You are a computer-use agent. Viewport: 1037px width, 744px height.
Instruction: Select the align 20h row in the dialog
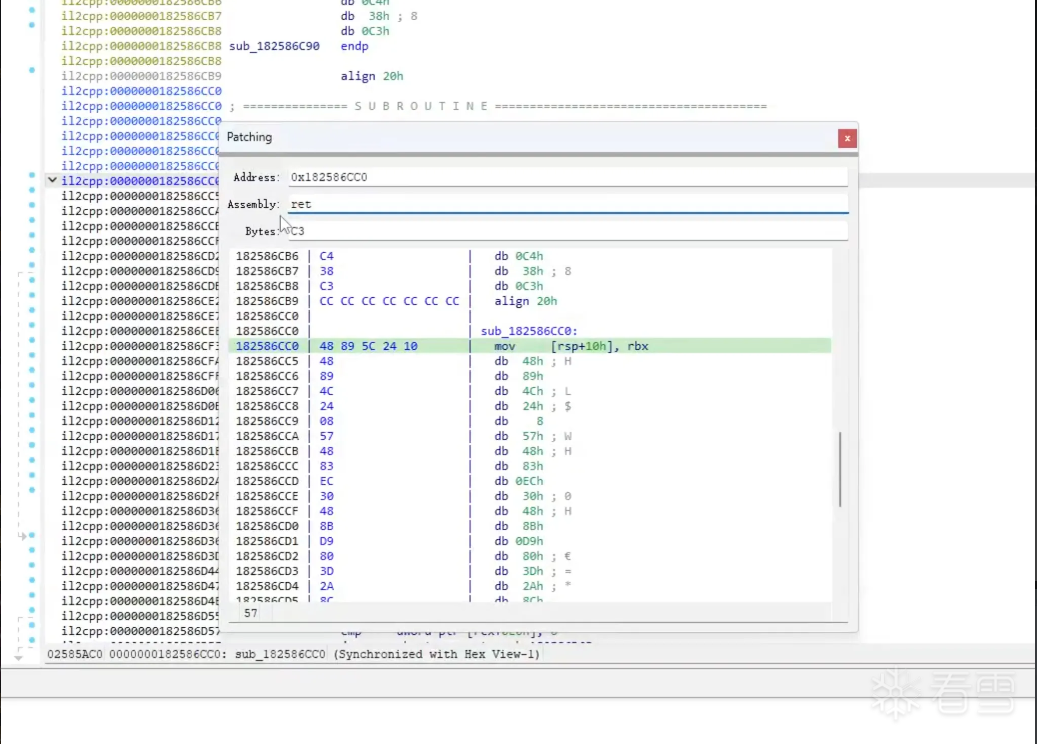(530, 301)
